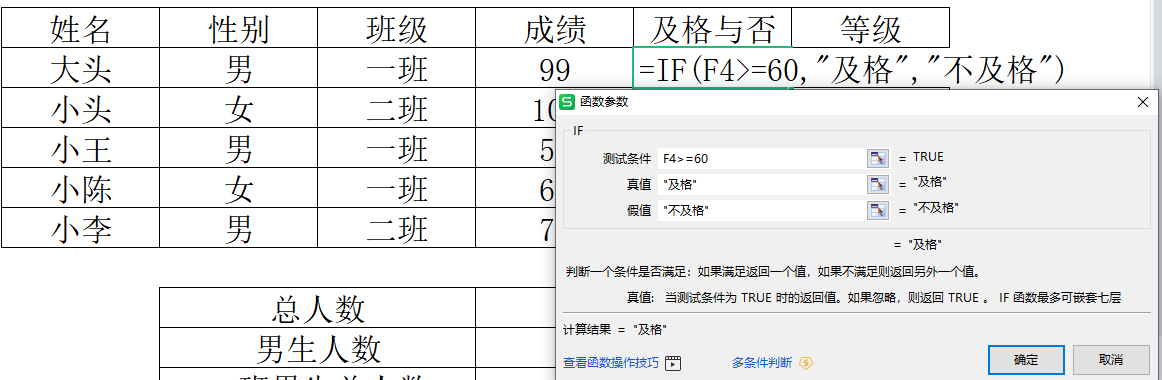
Task: Select the 小李 name cell
Action: click(x=80, y=228)
